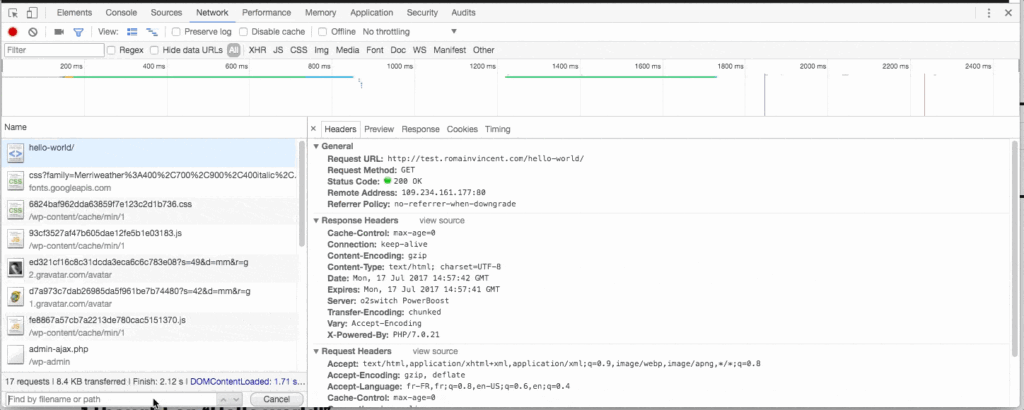Viewport: 1024px width, 410px height.
Task: Click file icon next to admin-ajax.php
Action: pyautogui.click(x=16, y=355)
